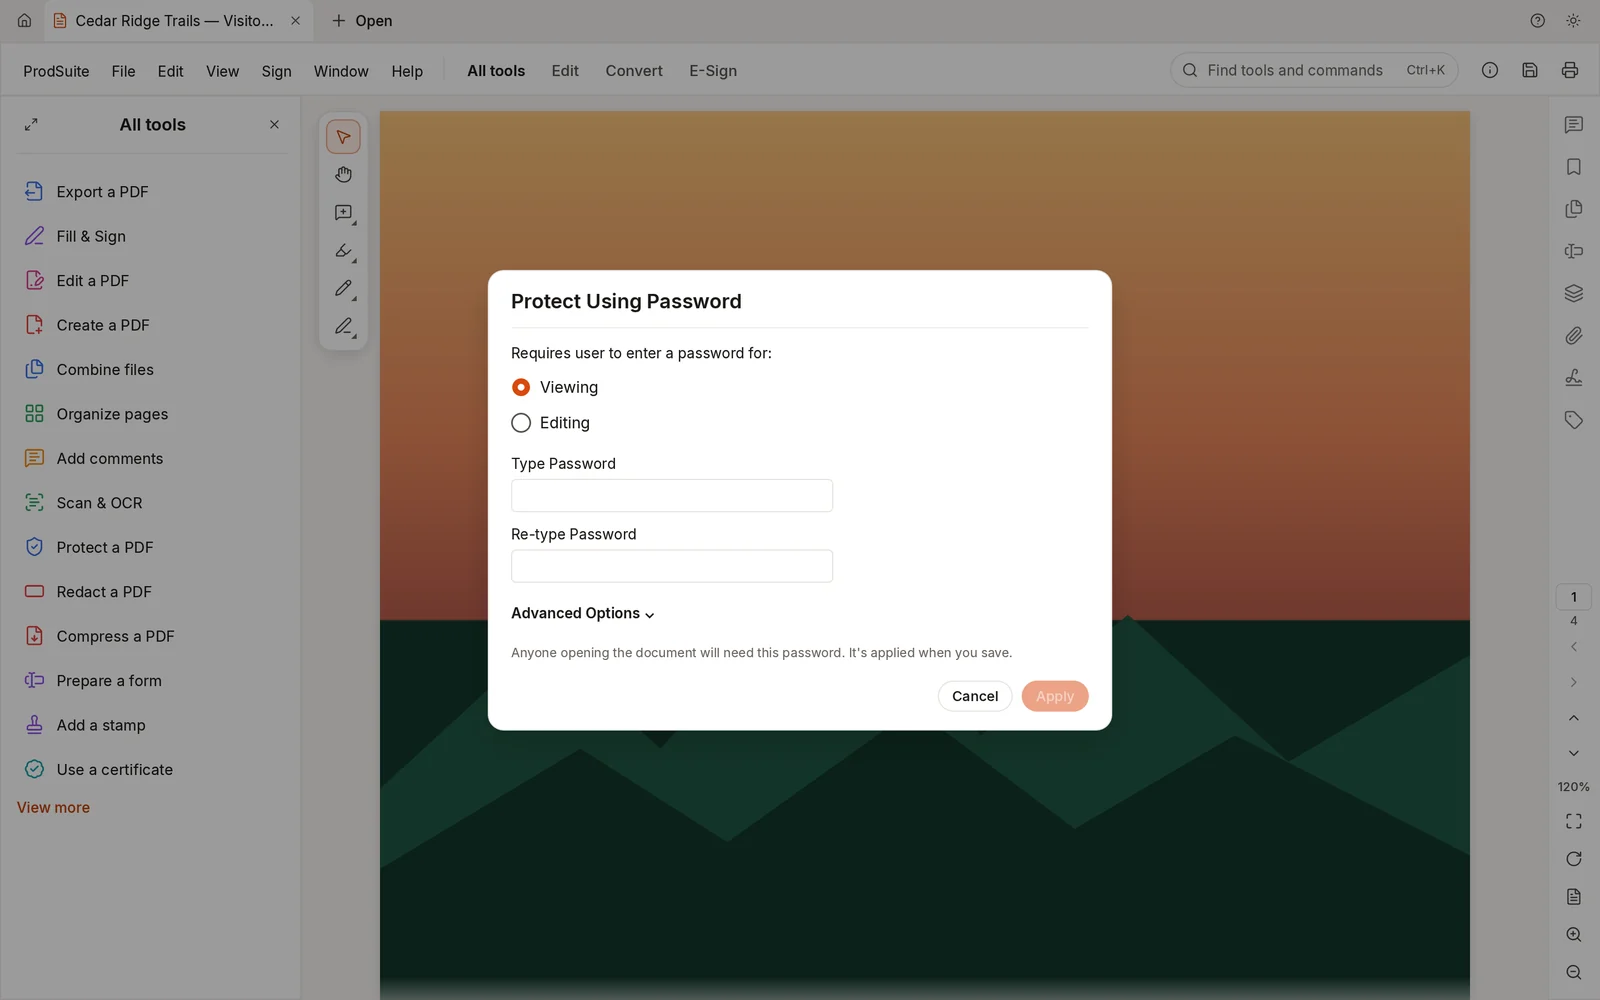Open the View menu
The height and width of the screenshot is (1000, 1600).
(x=222, y=71)
